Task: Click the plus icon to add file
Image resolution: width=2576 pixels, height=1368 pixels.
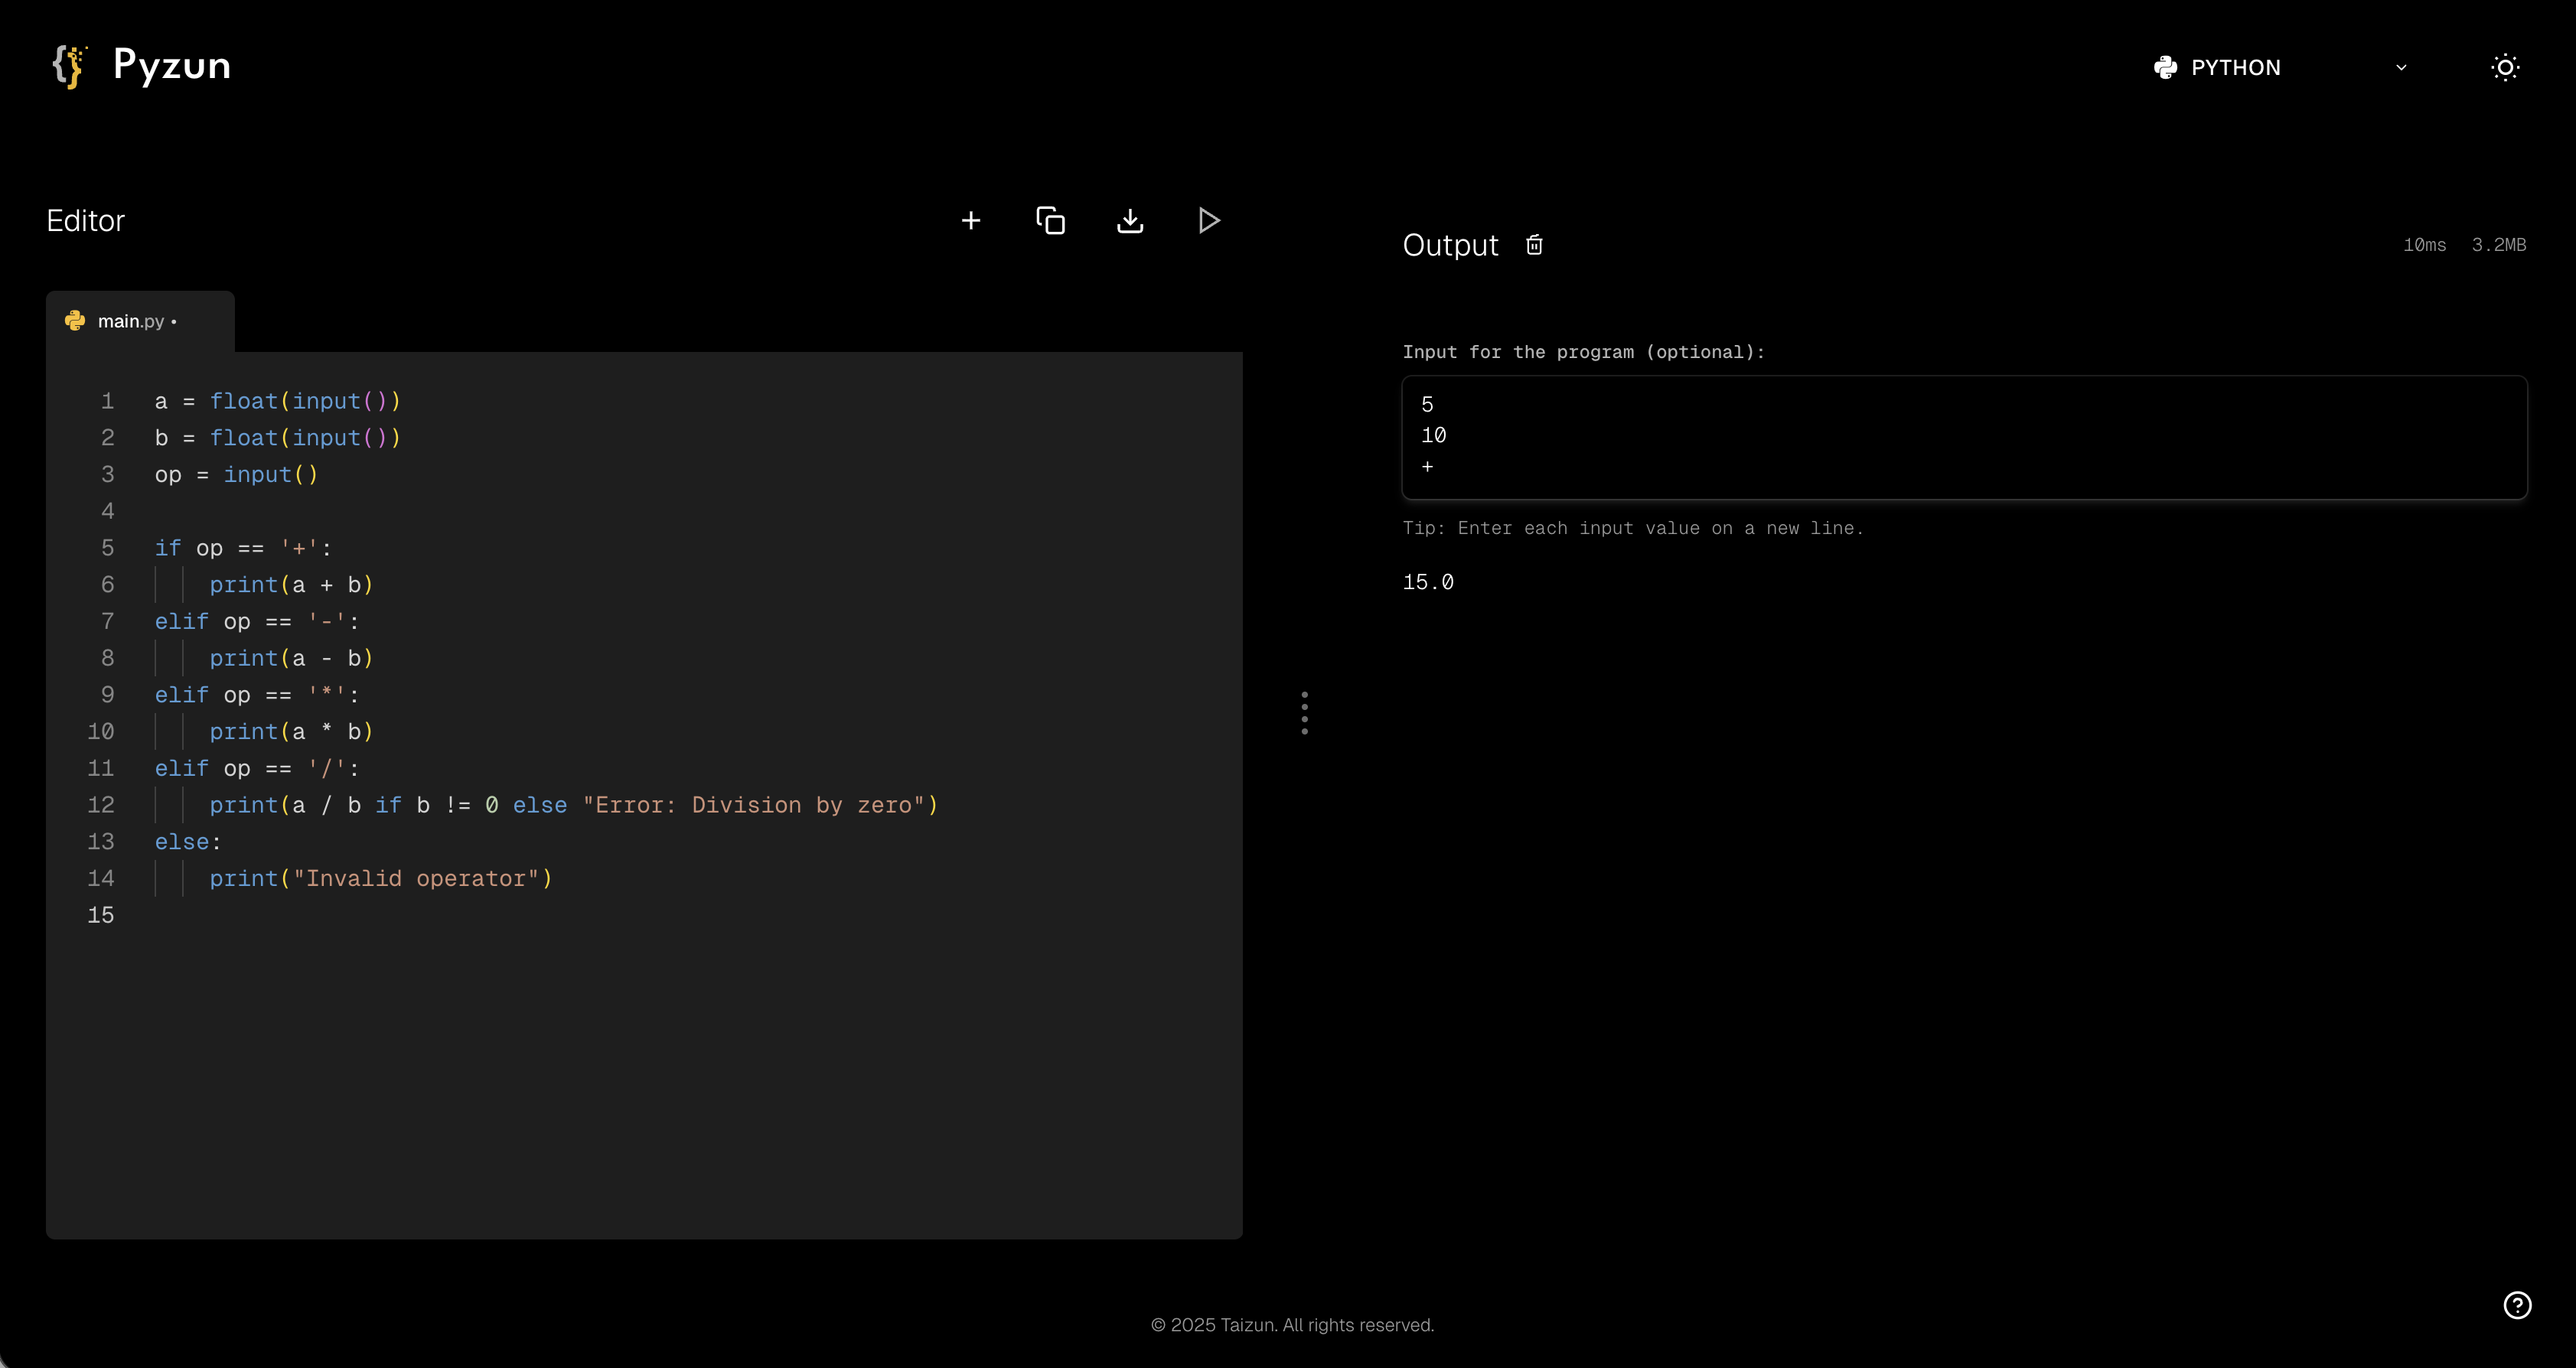Action: coord(970,220)
